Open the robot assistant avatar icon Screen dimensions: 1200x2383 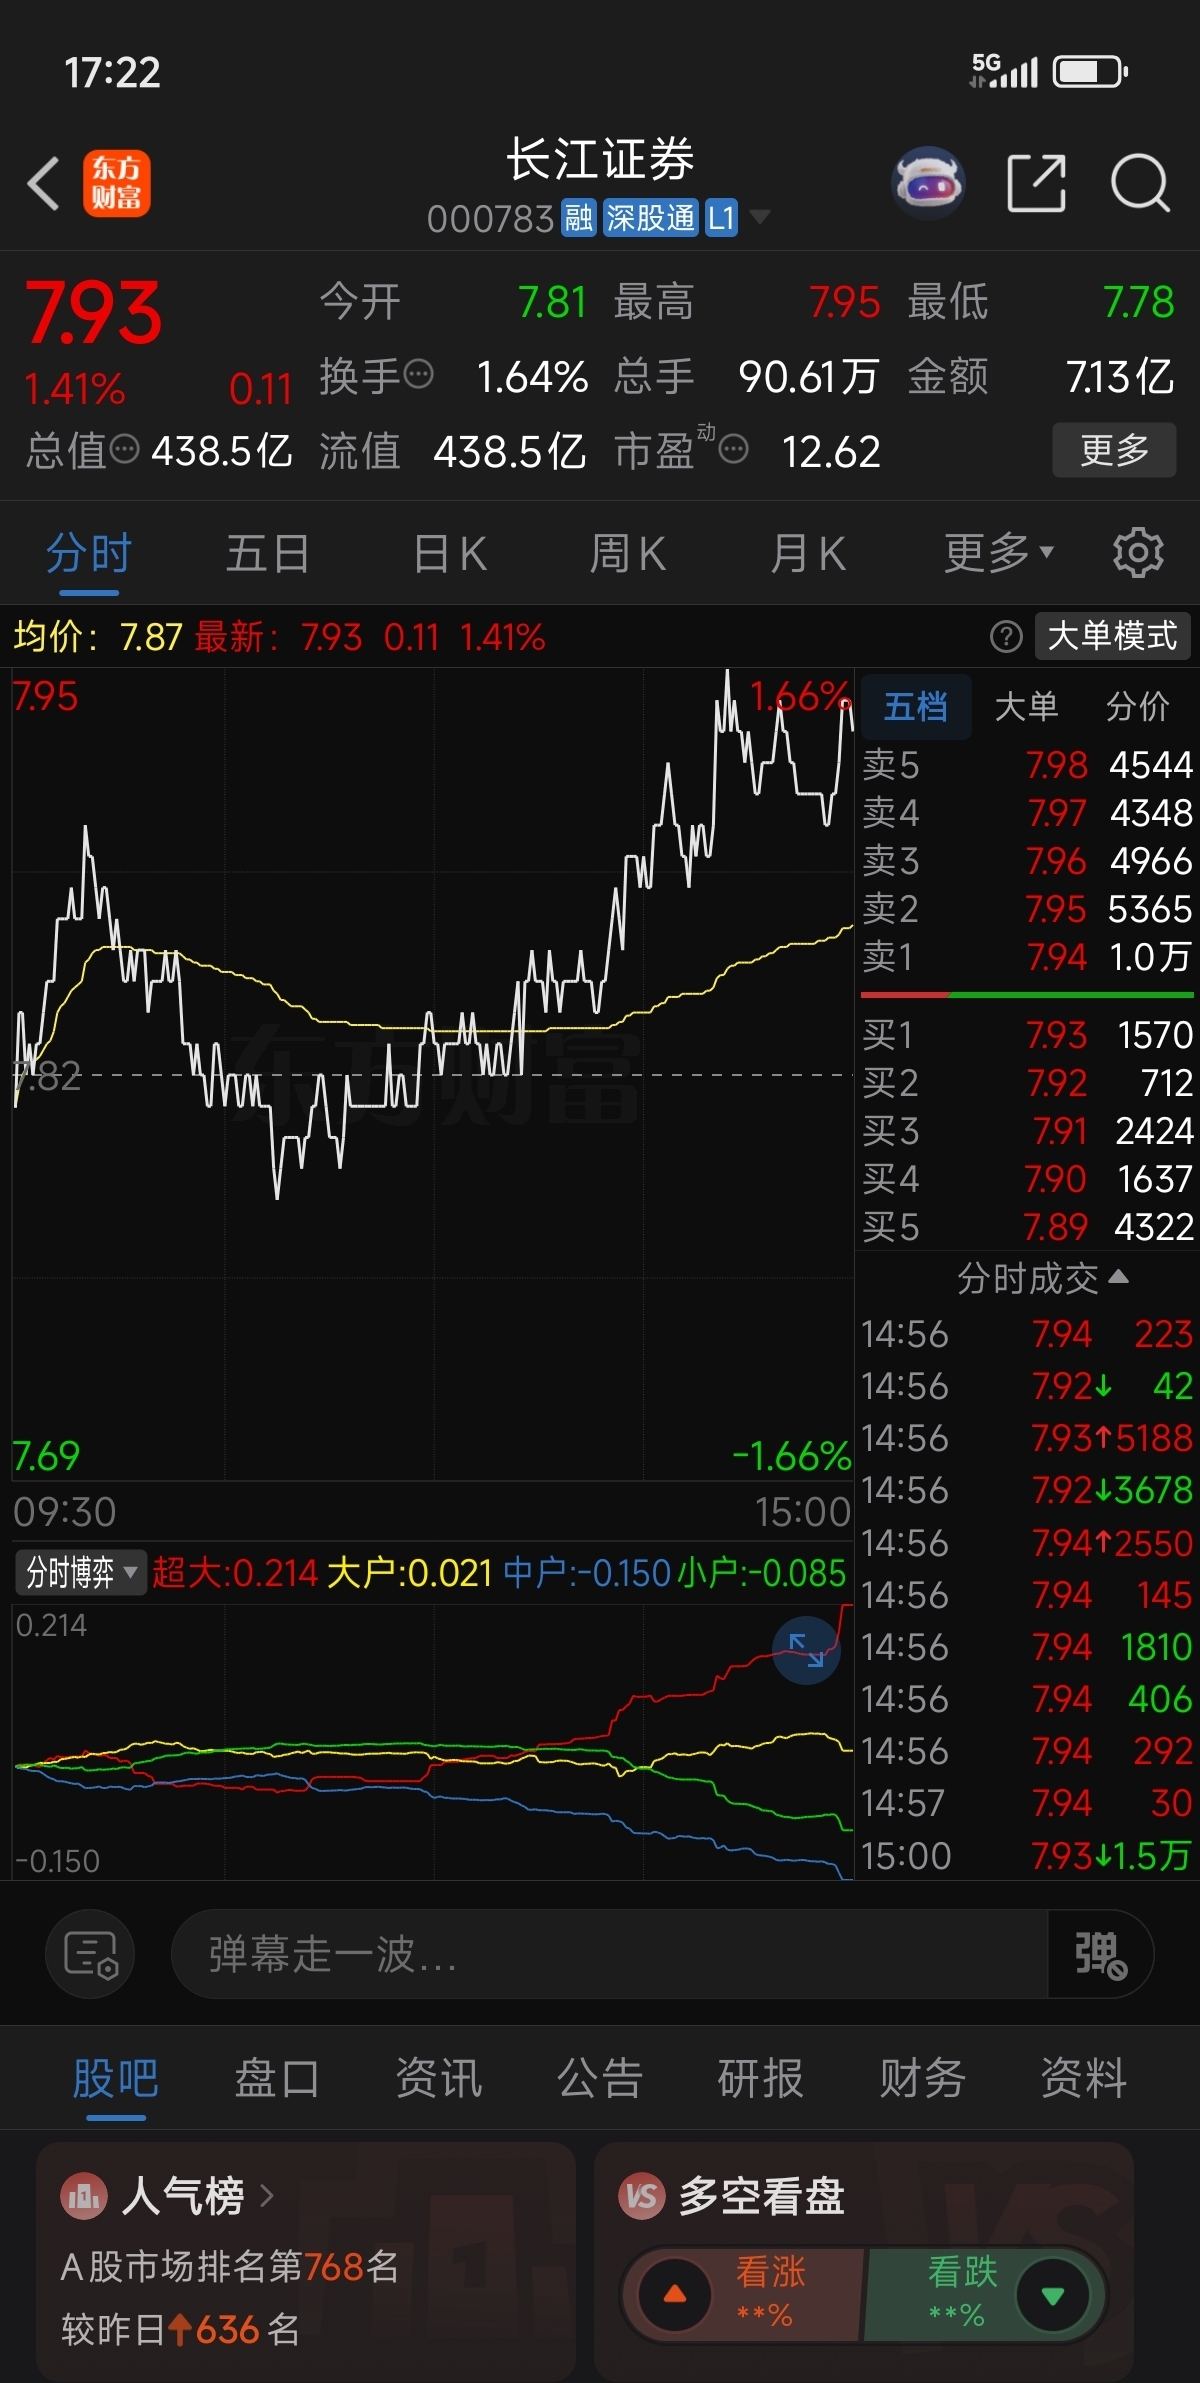tap(928, 183)
